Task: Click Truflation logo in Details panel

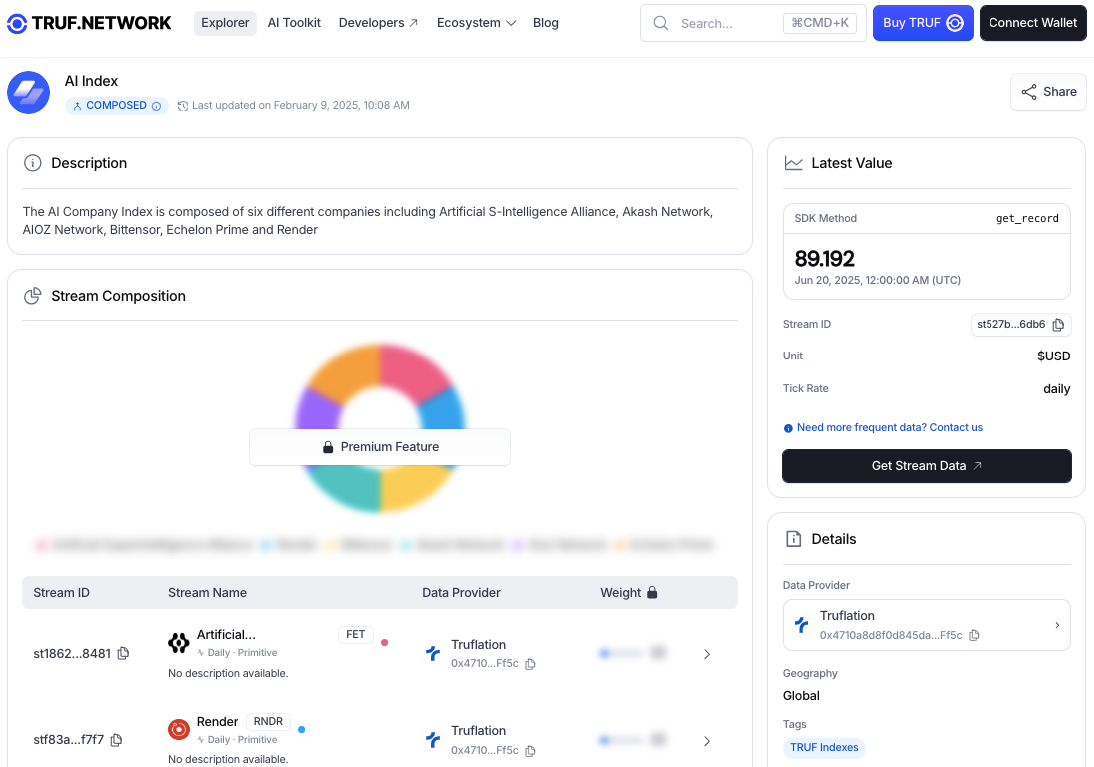Action: [x=802, y=625]
